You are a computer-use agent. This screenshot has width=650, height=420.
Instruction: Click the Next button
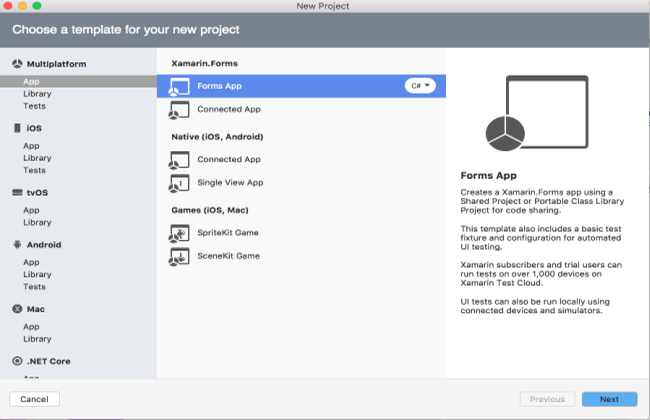609,399
